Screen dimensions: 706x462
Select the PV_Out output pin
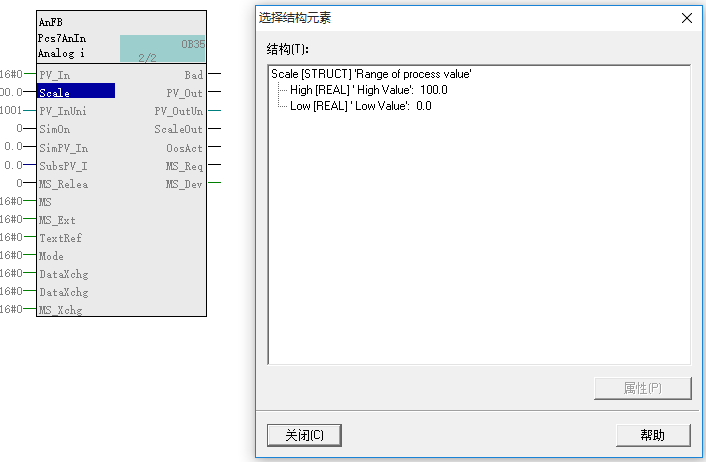pos(184,93)
